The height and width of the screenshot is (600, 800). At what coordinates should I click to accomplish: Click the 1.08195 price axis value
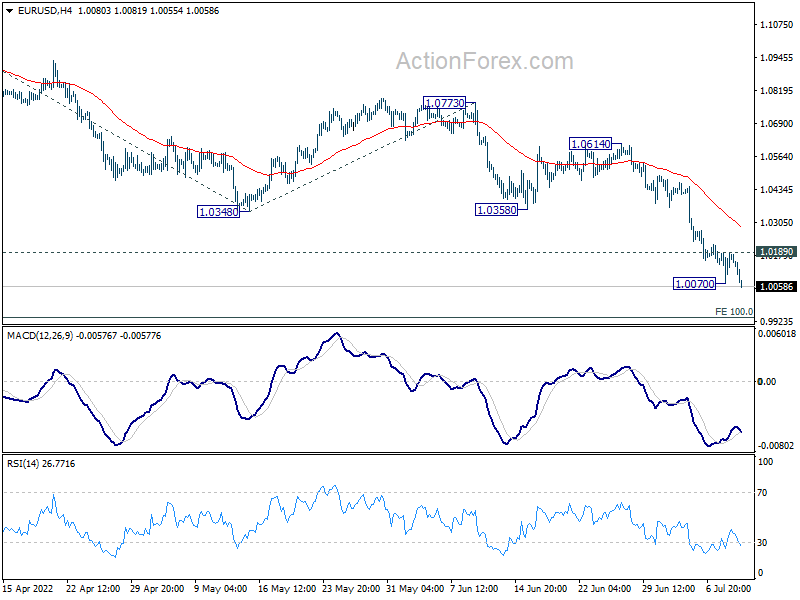coord(777,91)
